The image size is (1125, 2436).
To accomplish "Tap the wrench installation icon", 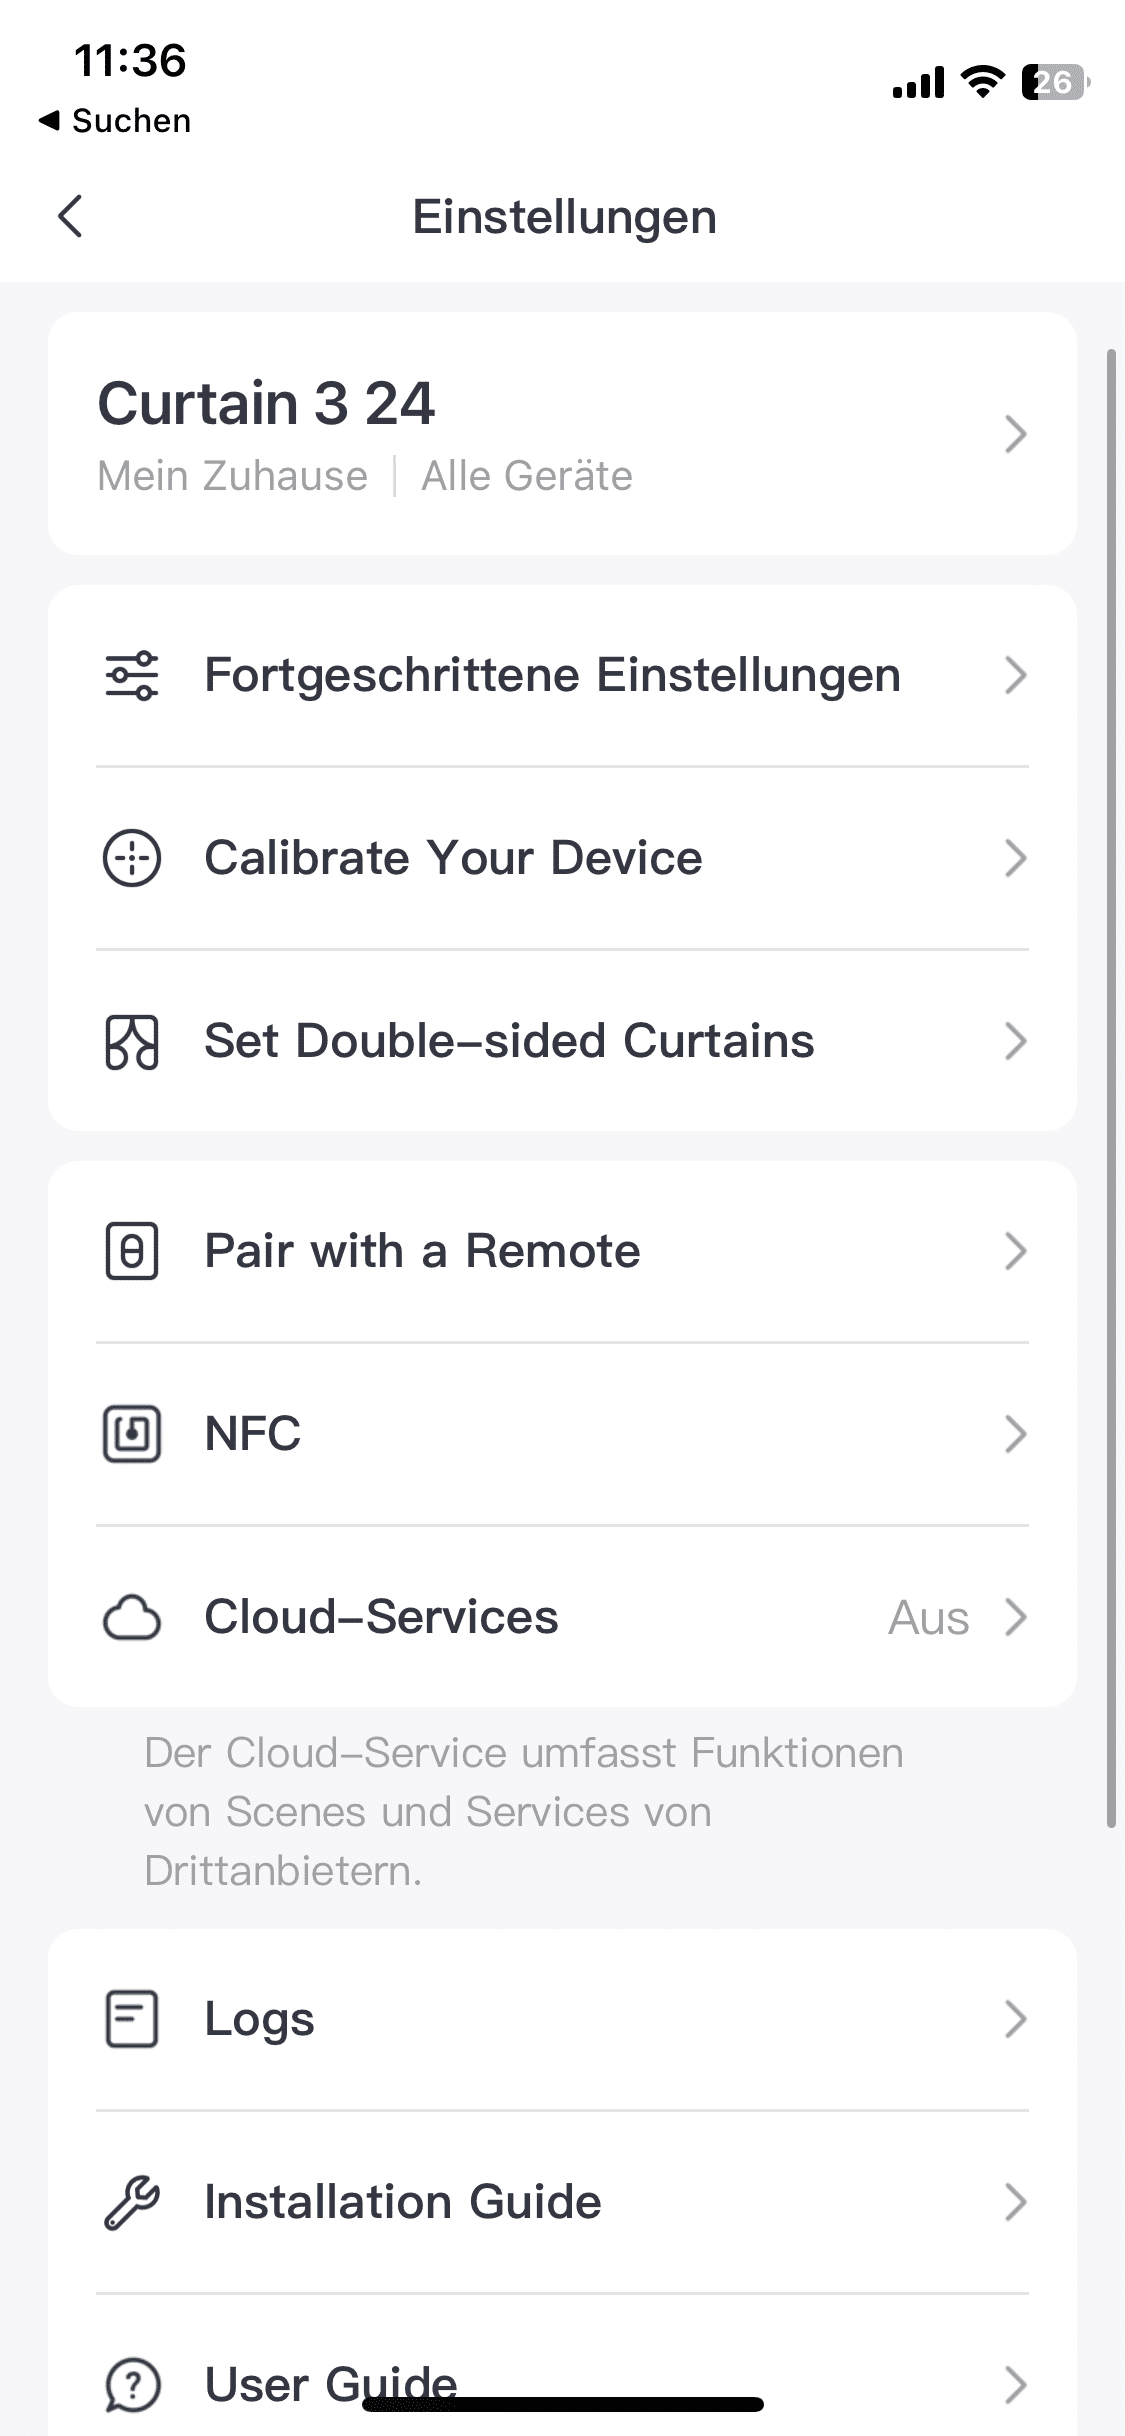I will [x=132, y=2202].
